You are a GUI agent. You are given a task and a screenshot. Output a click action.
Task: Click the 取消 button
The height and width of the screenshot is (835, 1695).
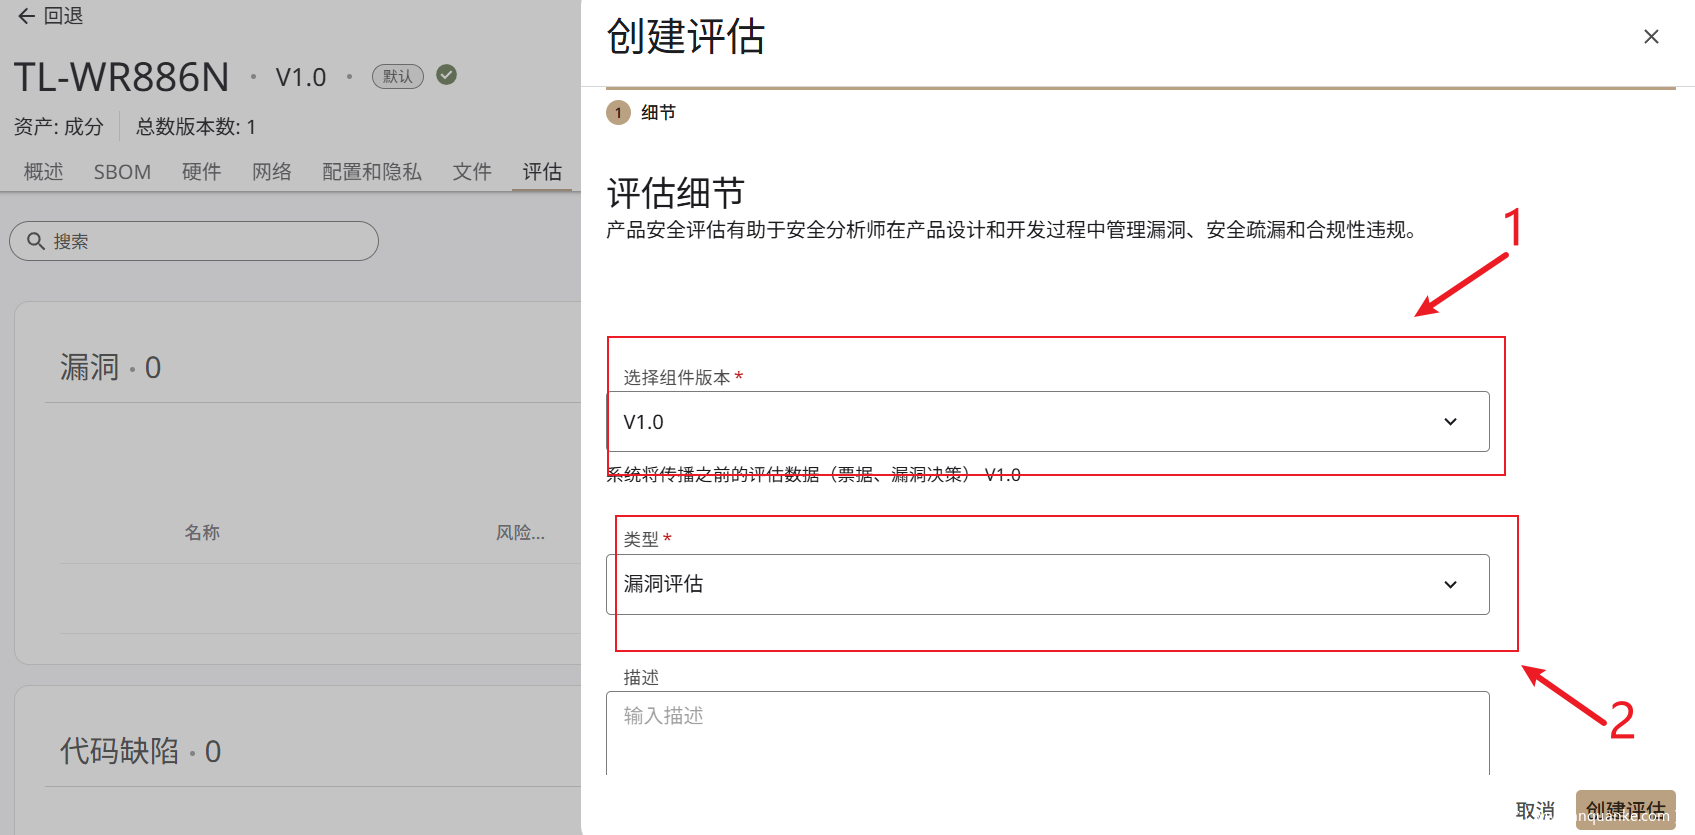1535,810
